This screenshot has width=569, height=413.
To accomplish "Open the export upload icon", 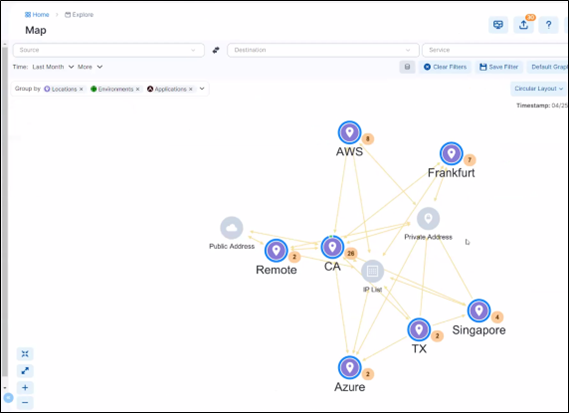I will click(x=523, y=25).
